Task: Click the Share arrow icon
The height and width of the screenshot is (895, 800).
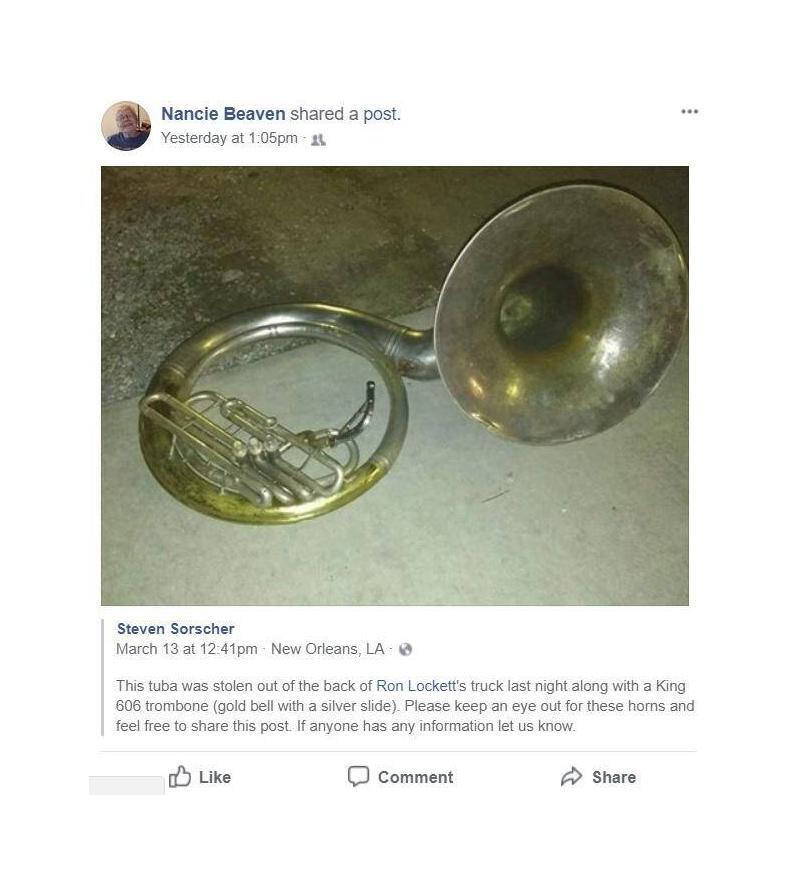Action: 571,776
